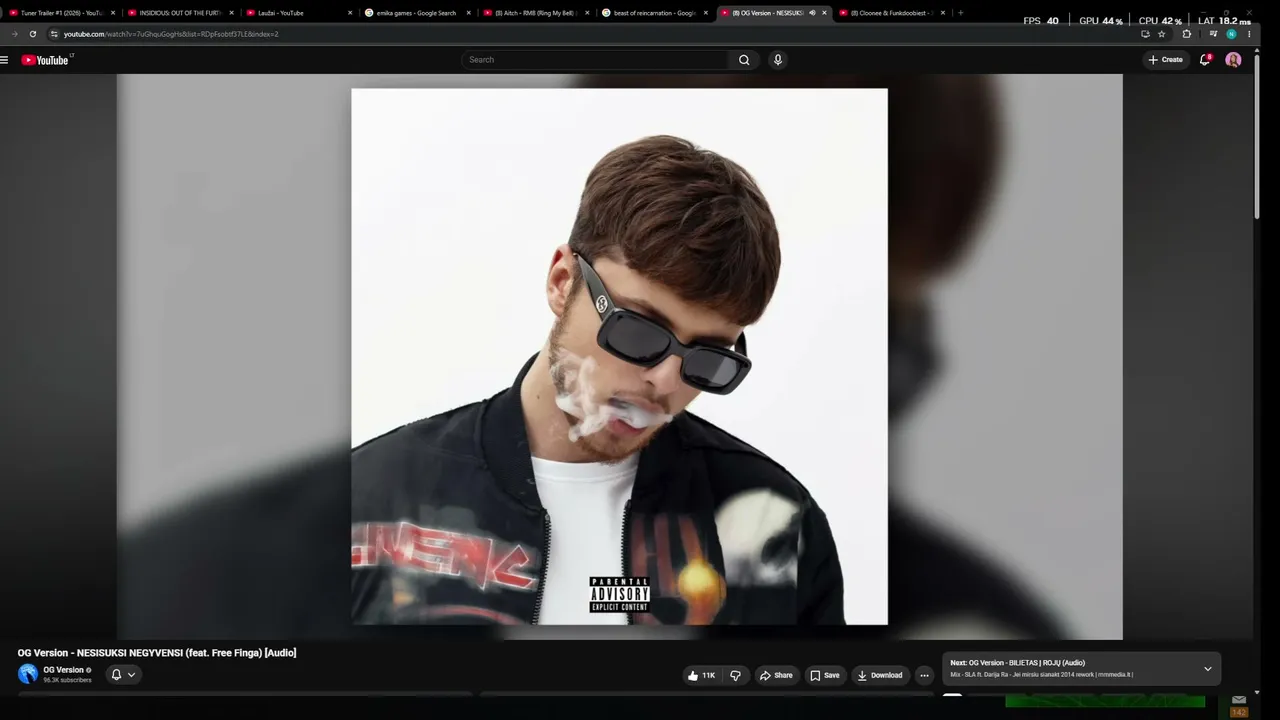Screen dimensions: 1280x720
Task: Click the Next: OG Version - BILIETAS text
Action: 1017,663
